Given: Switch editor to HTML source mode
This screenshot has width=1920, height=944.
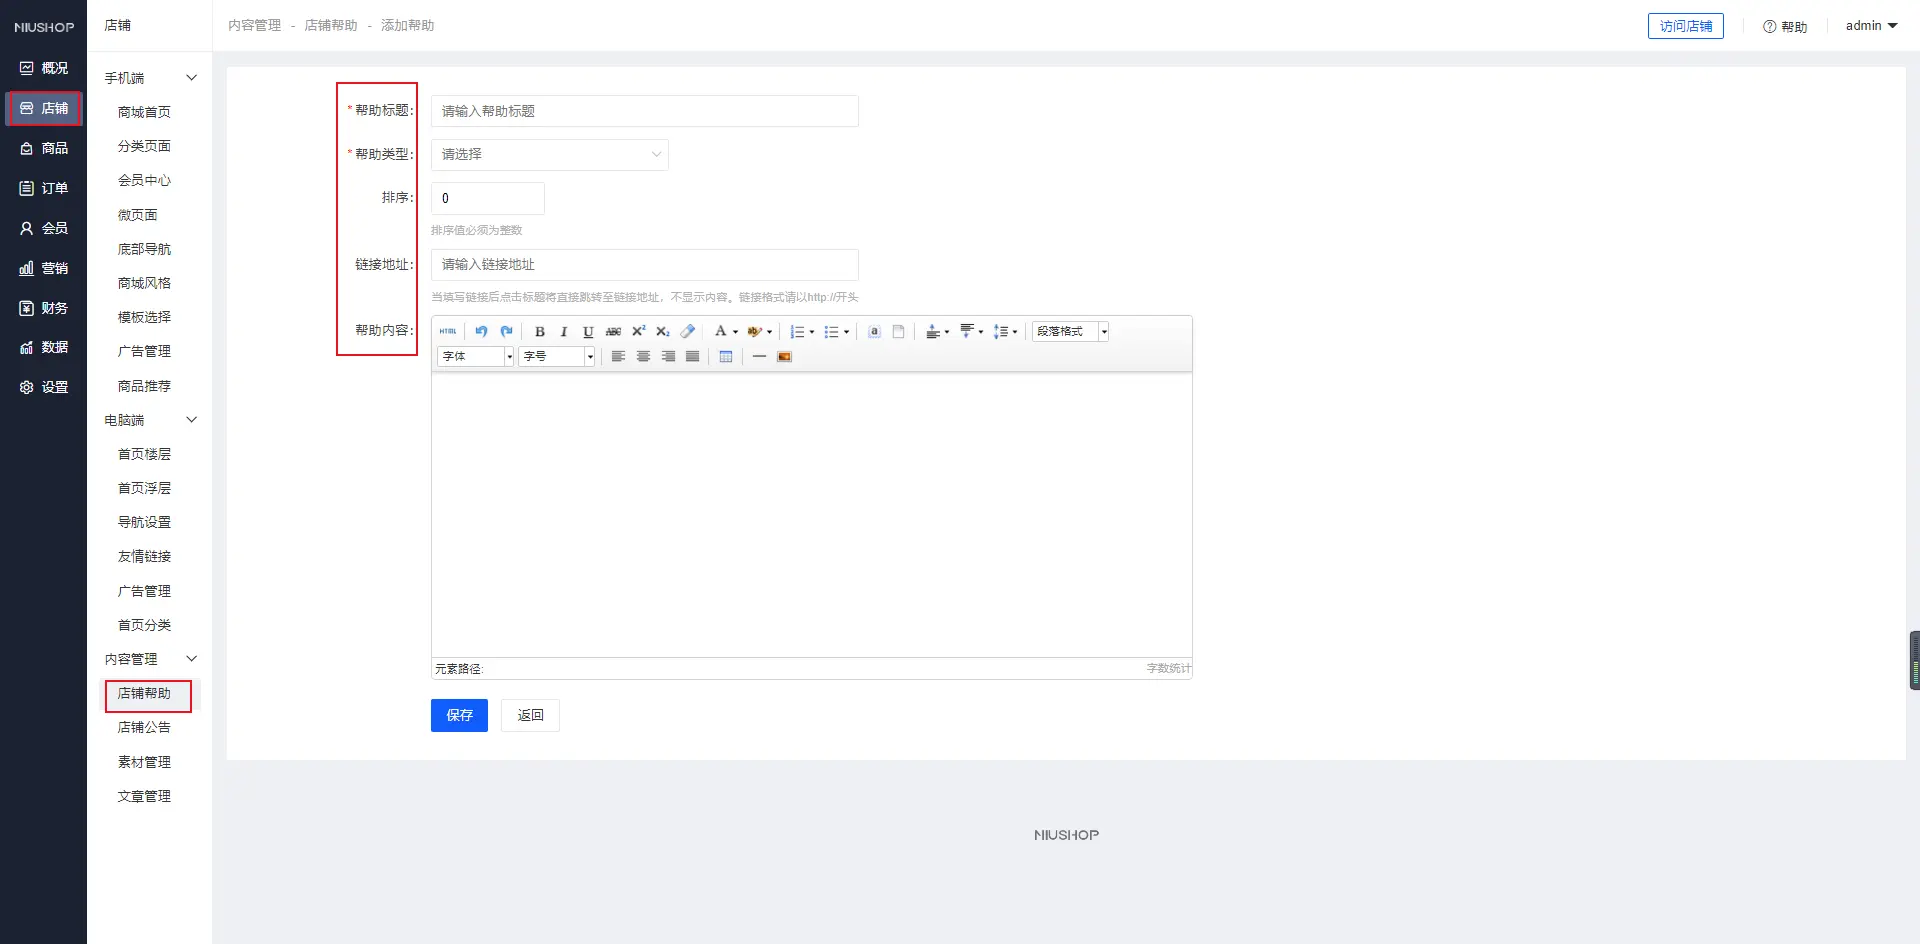Looking at the screenshot, I should (448, 332).
